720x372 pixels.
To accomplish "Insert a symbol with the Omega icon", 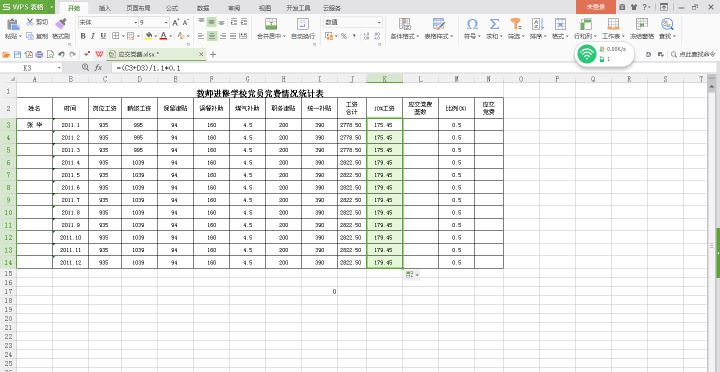I will coord(472,24).
